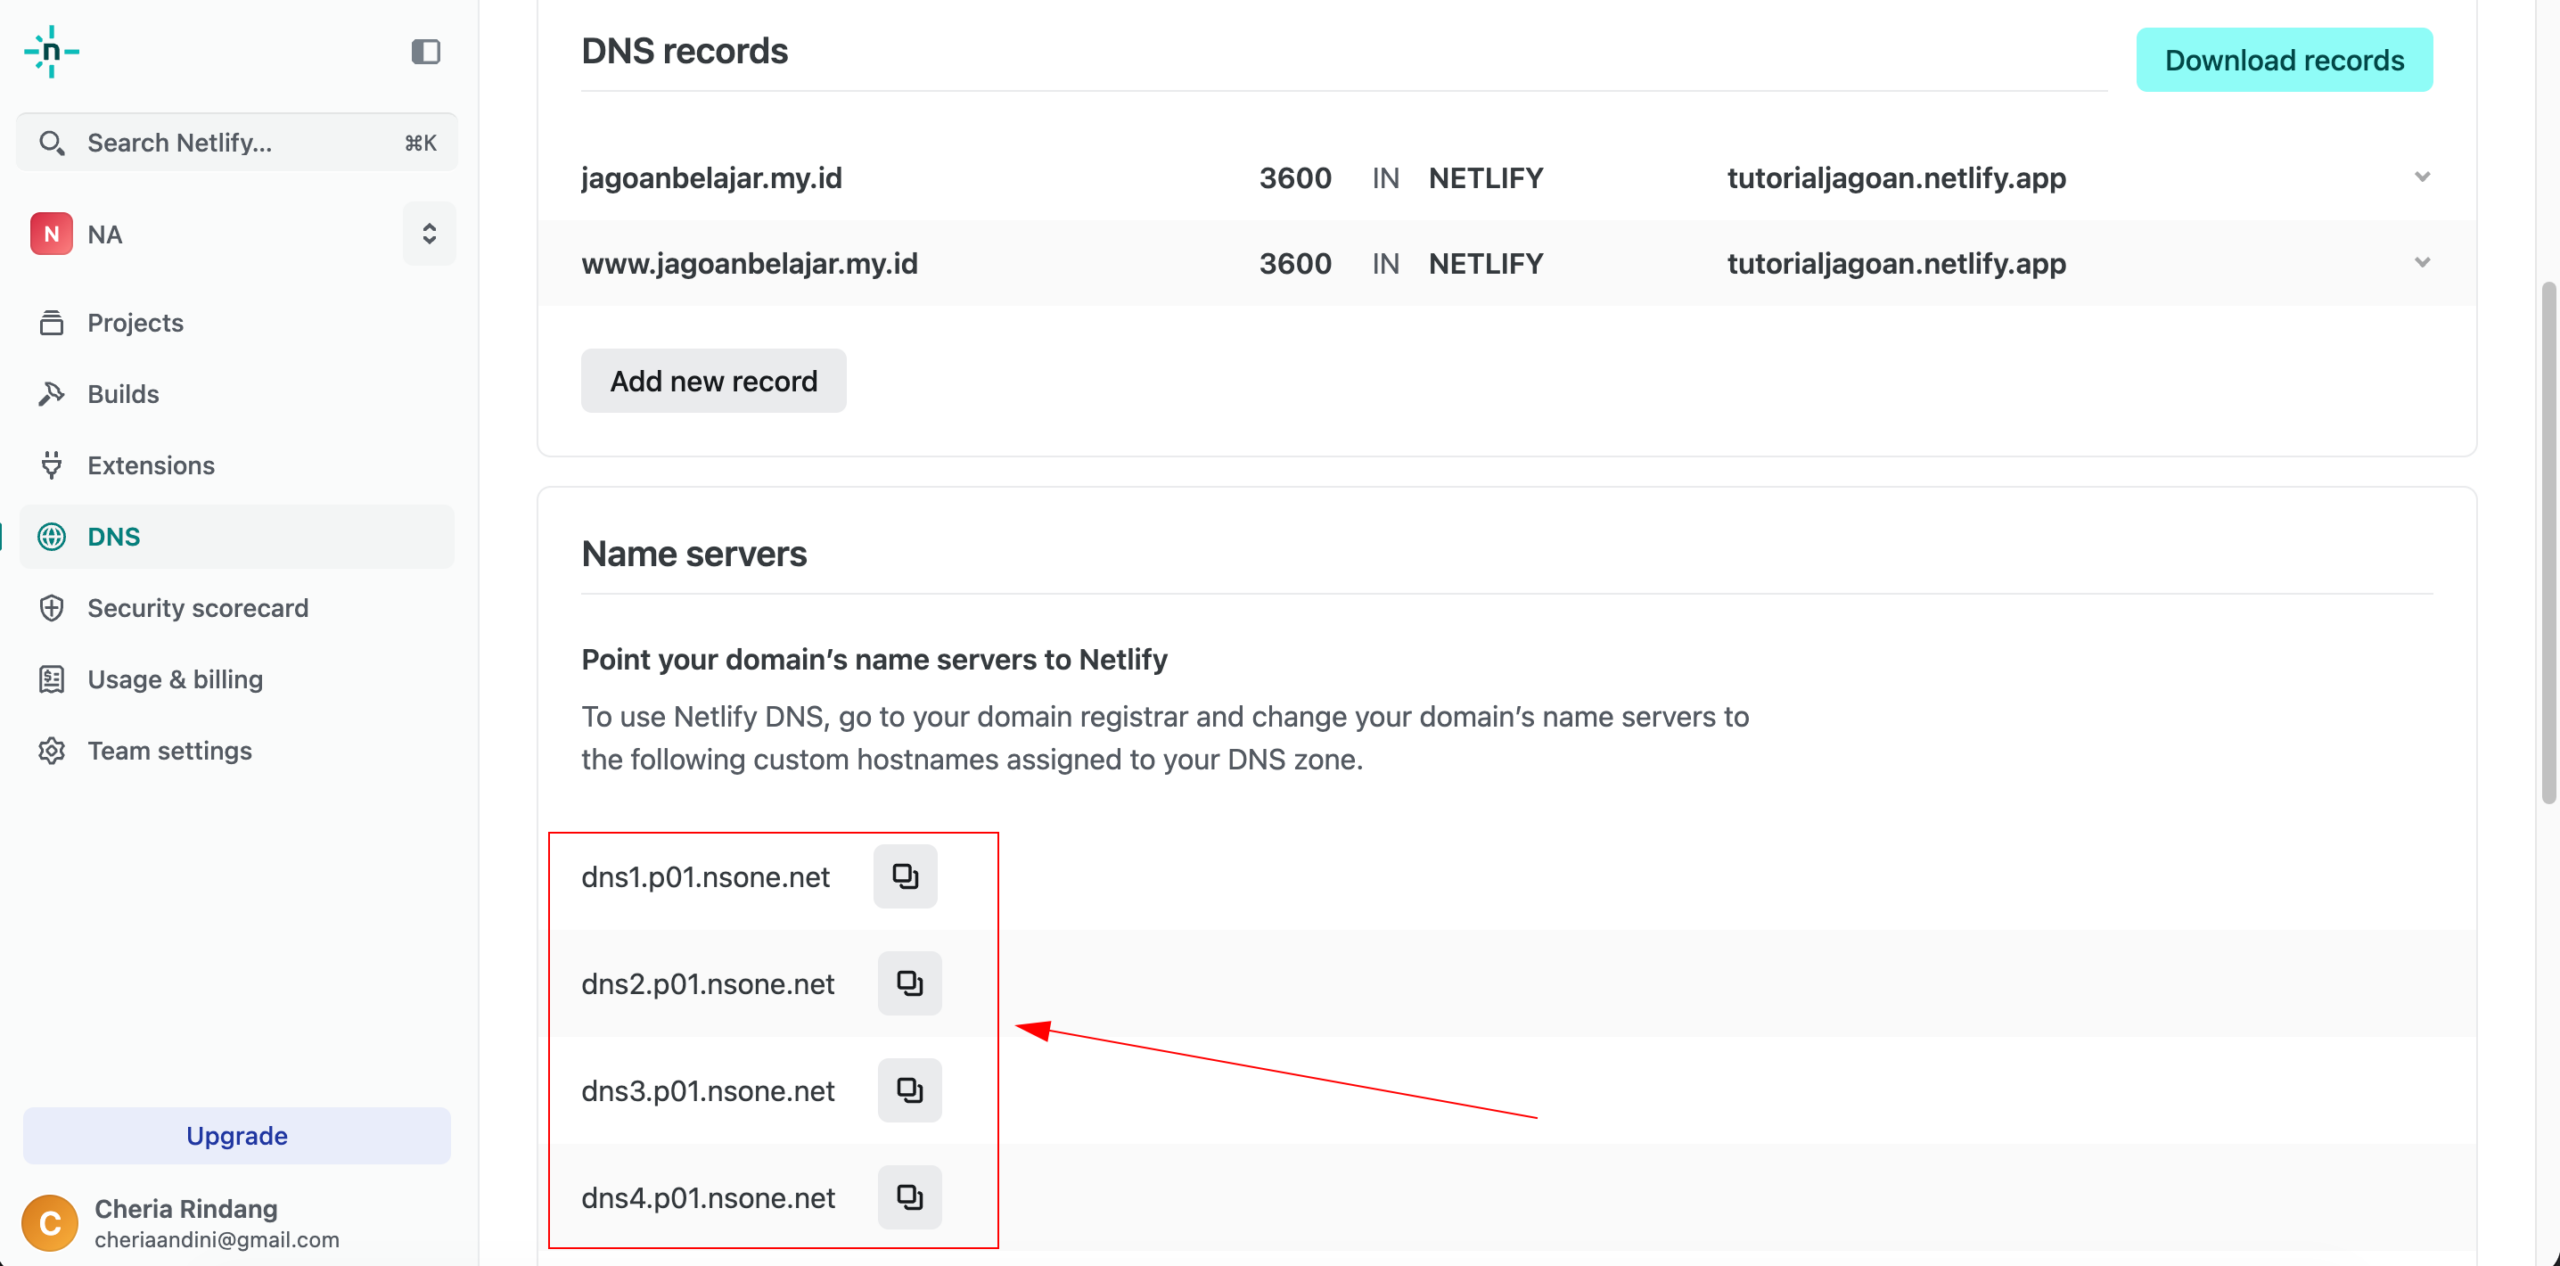Copy dns4.p01.nsone.net name server
The width and height of the screenshot is (2560, 1266).
pos(909,1197)
